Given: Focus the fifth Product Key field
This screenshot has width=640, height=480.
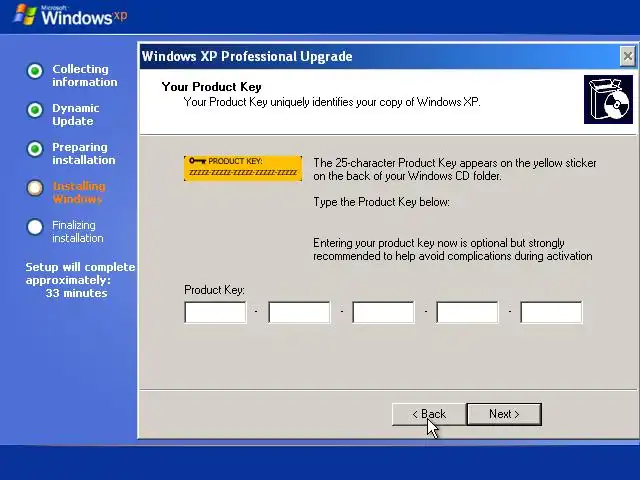Looking at the screenshot, I should 551,312.
